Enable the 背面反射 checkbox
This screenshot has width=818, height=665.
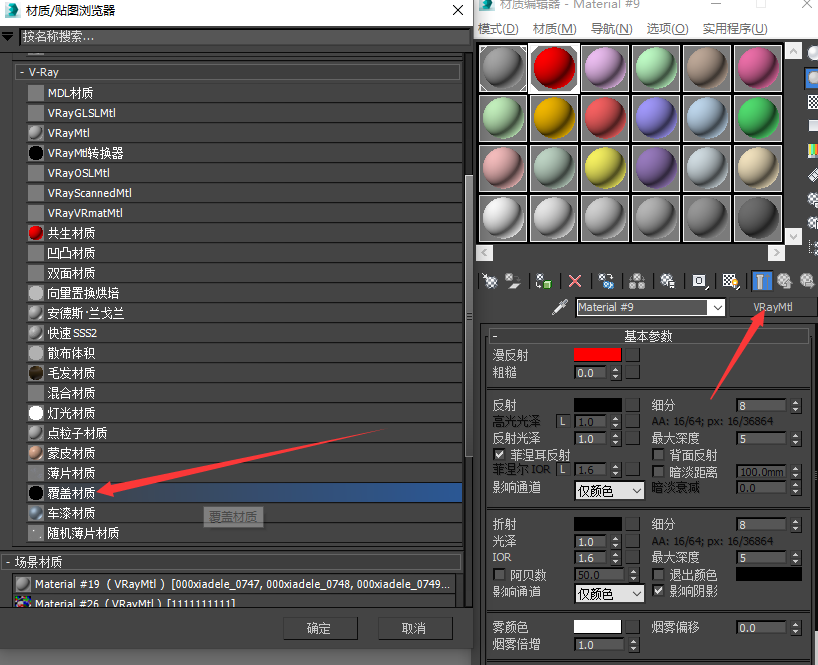(x=658, y=454)
